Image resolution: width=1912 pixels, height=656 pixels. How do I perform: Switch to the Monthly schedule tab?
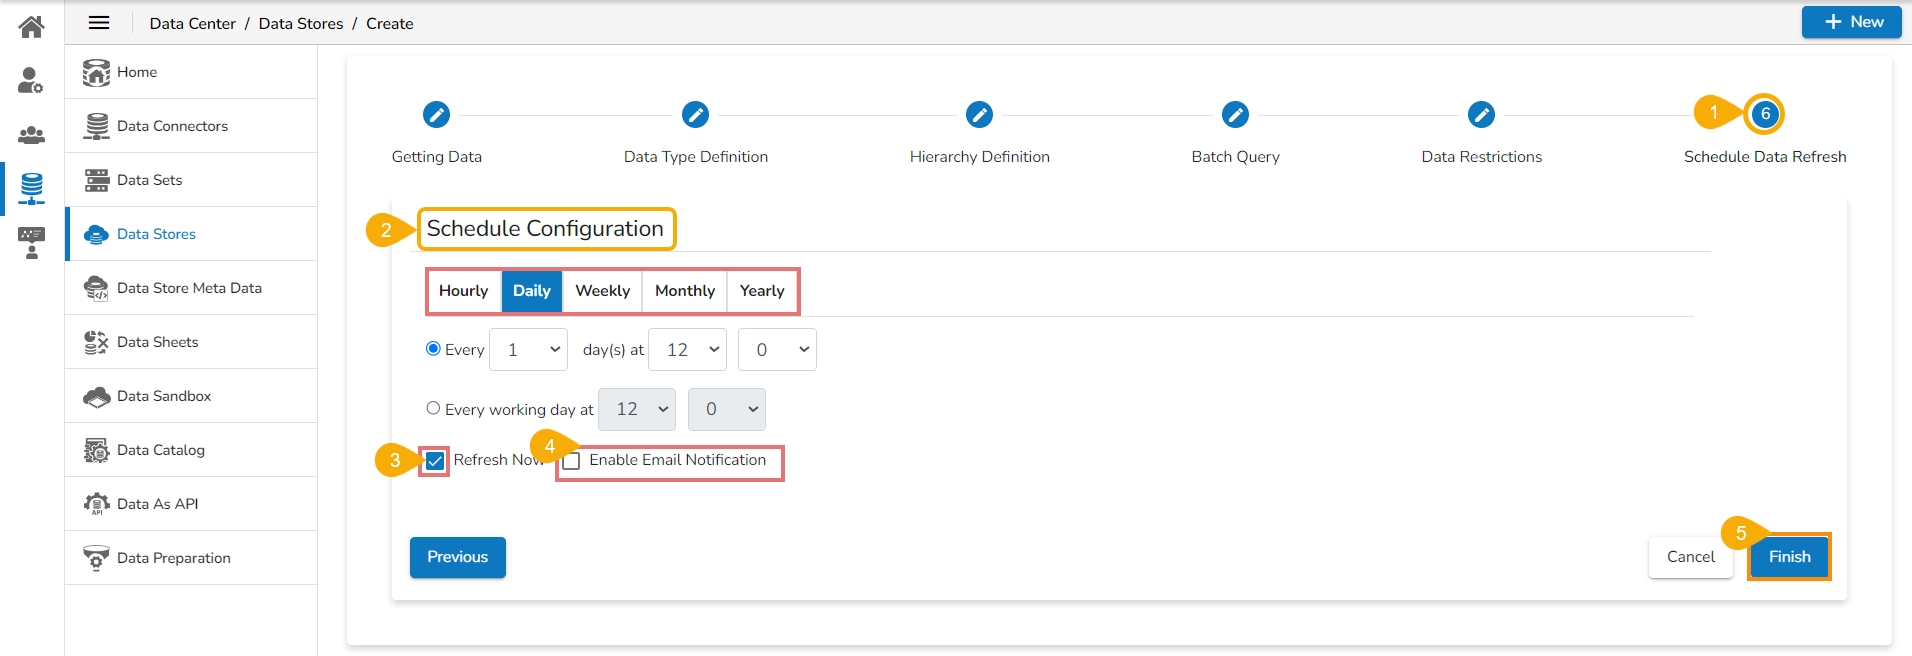685,291
